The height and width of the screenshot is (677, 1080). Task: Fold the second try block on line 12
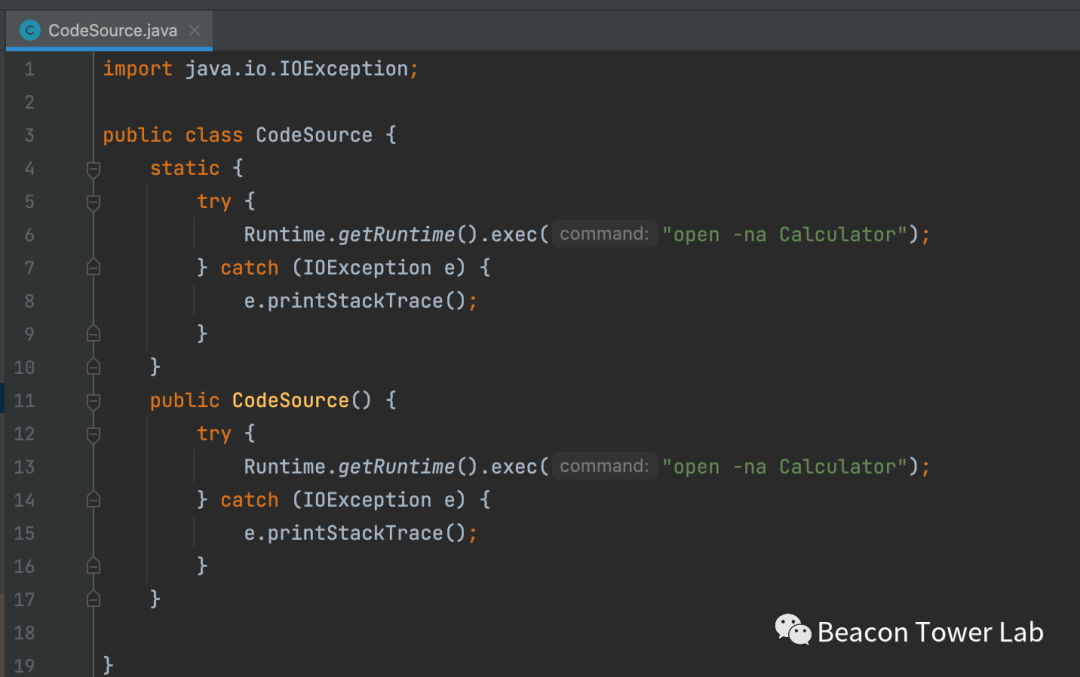[x=93, y=434]
